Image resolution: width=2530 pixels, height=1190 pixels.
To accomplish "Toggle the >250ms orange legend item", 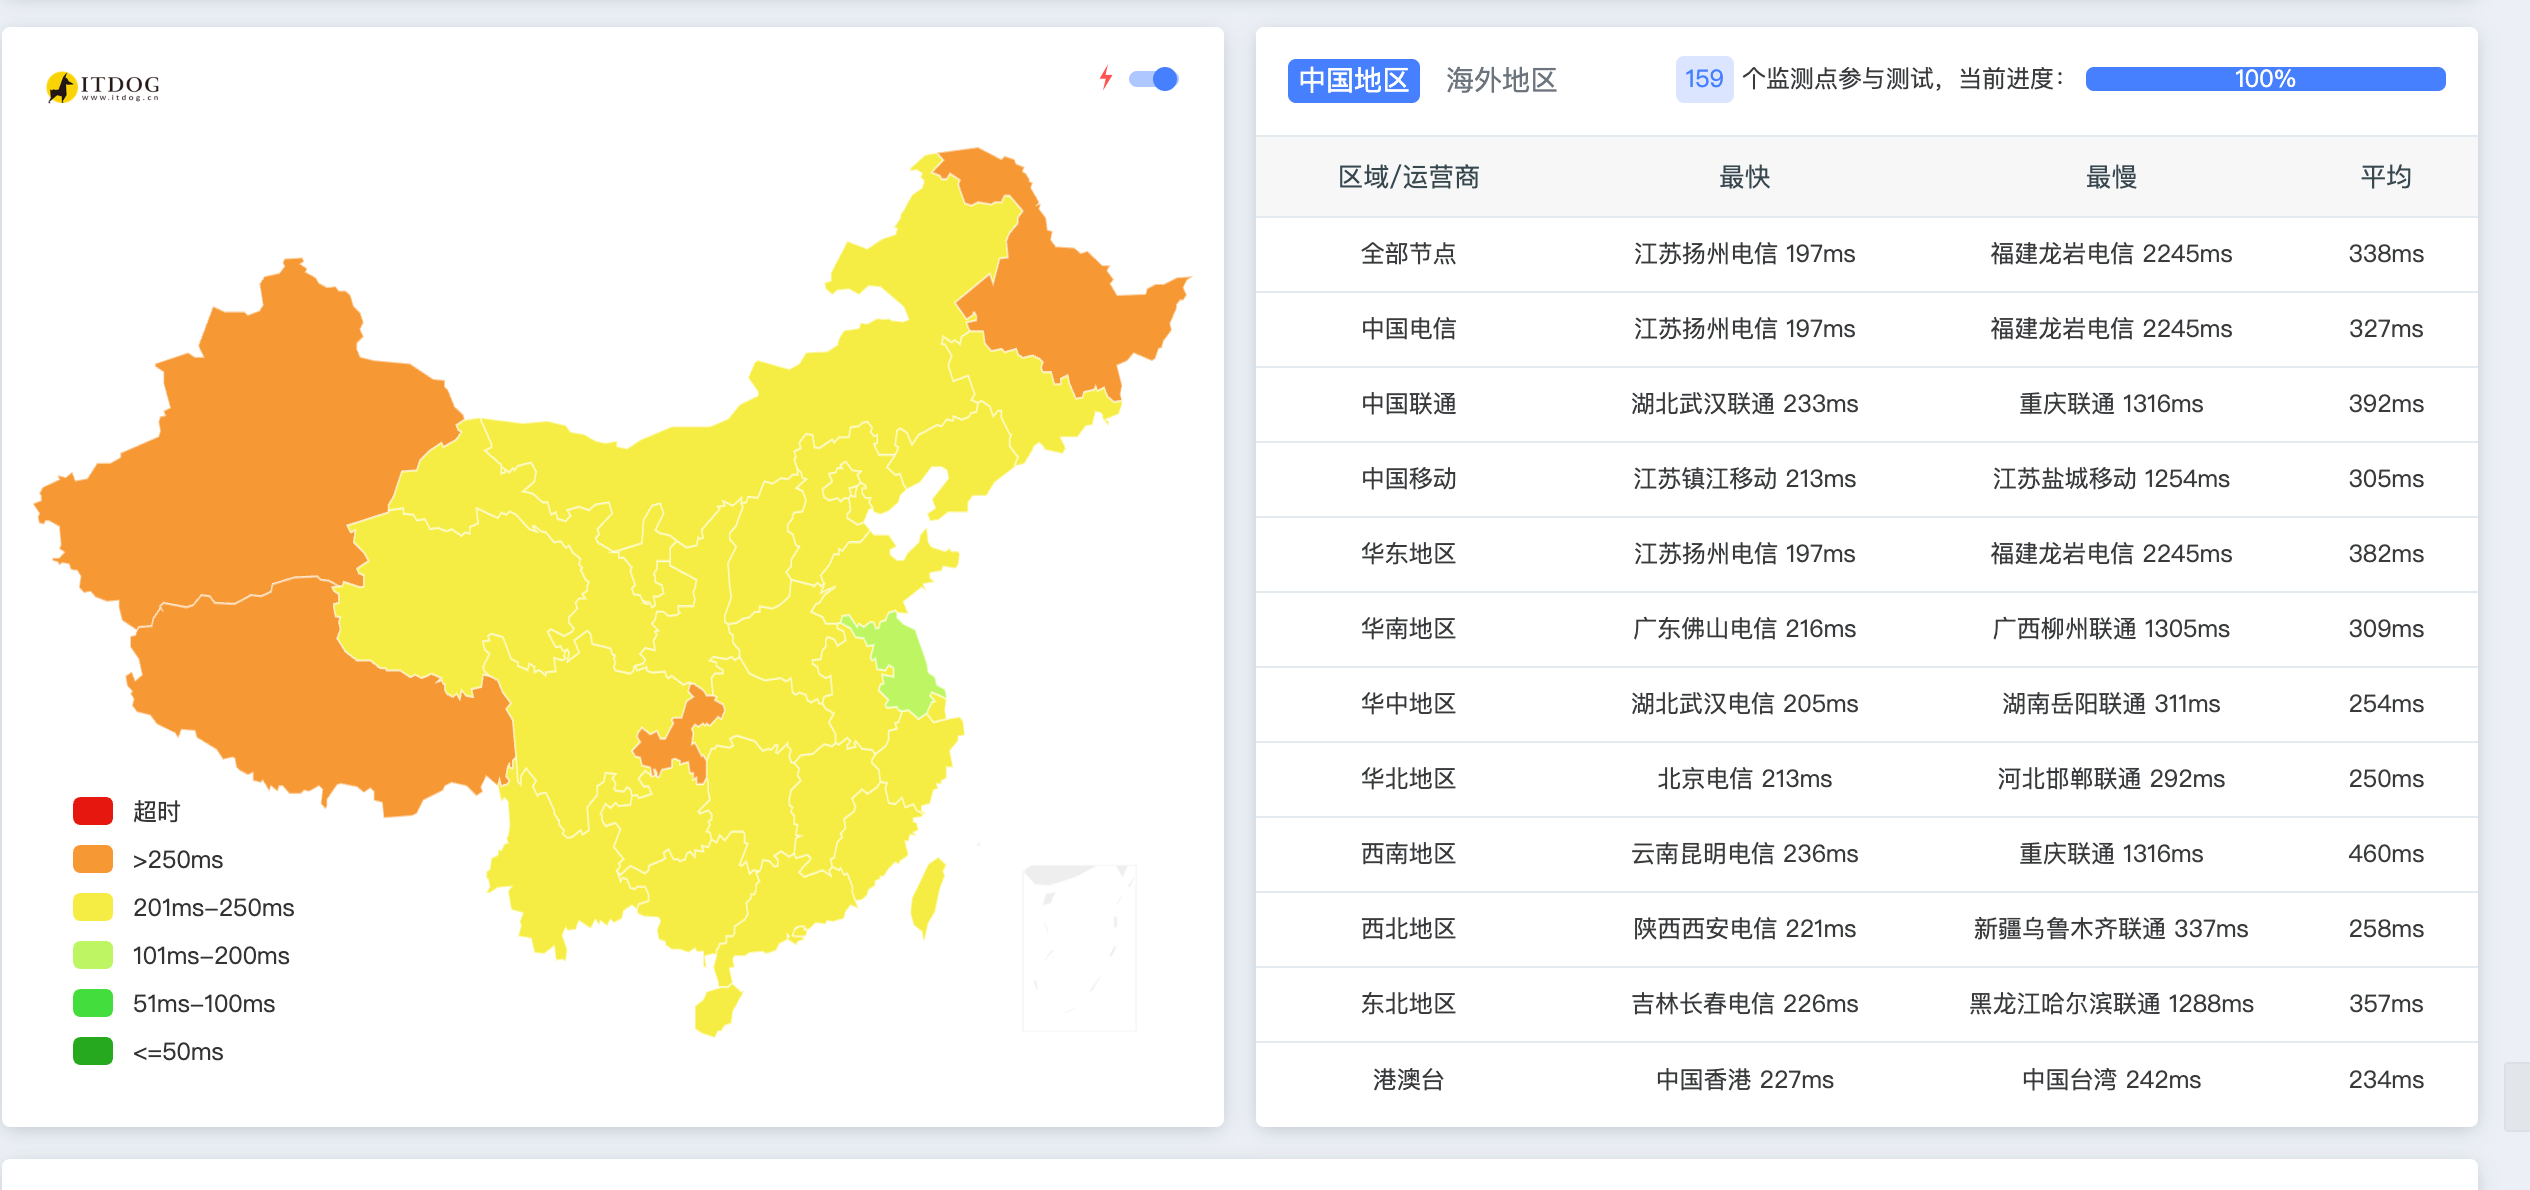I will pyautogui.click(x=93, y=859).
